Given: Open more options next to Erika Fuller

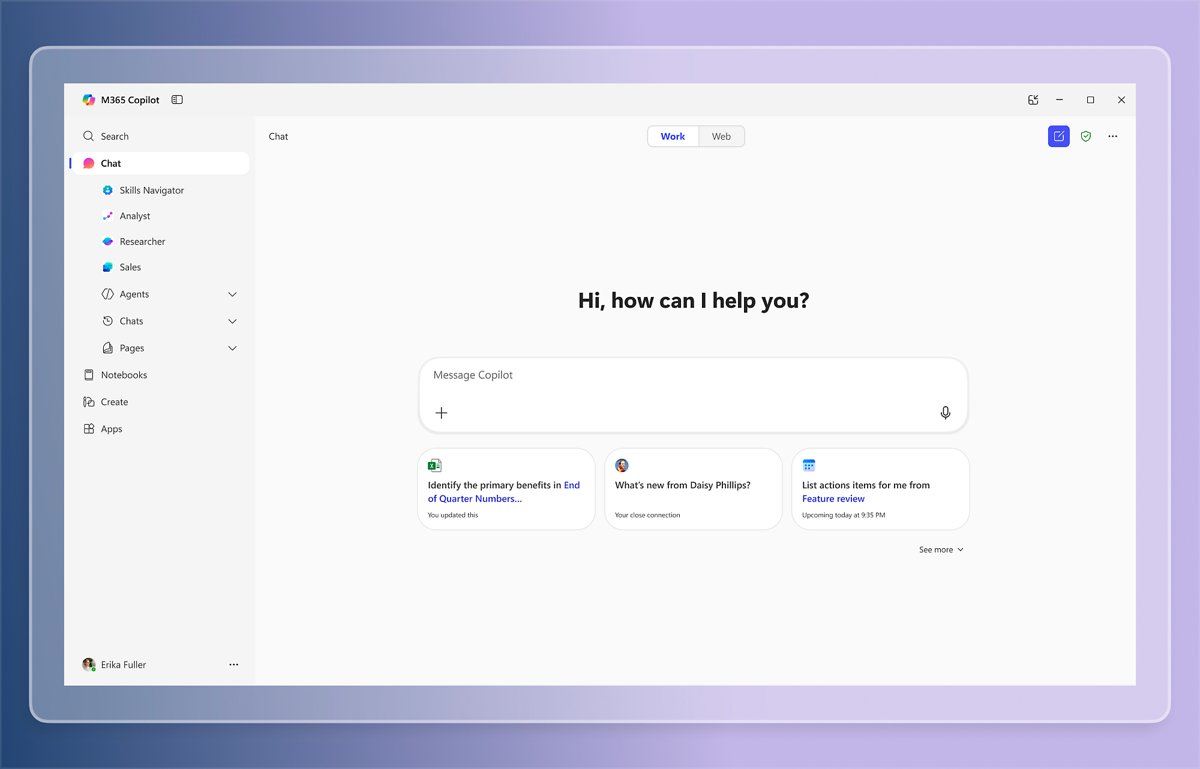Looking at the screenshot, I should point(234,664).
